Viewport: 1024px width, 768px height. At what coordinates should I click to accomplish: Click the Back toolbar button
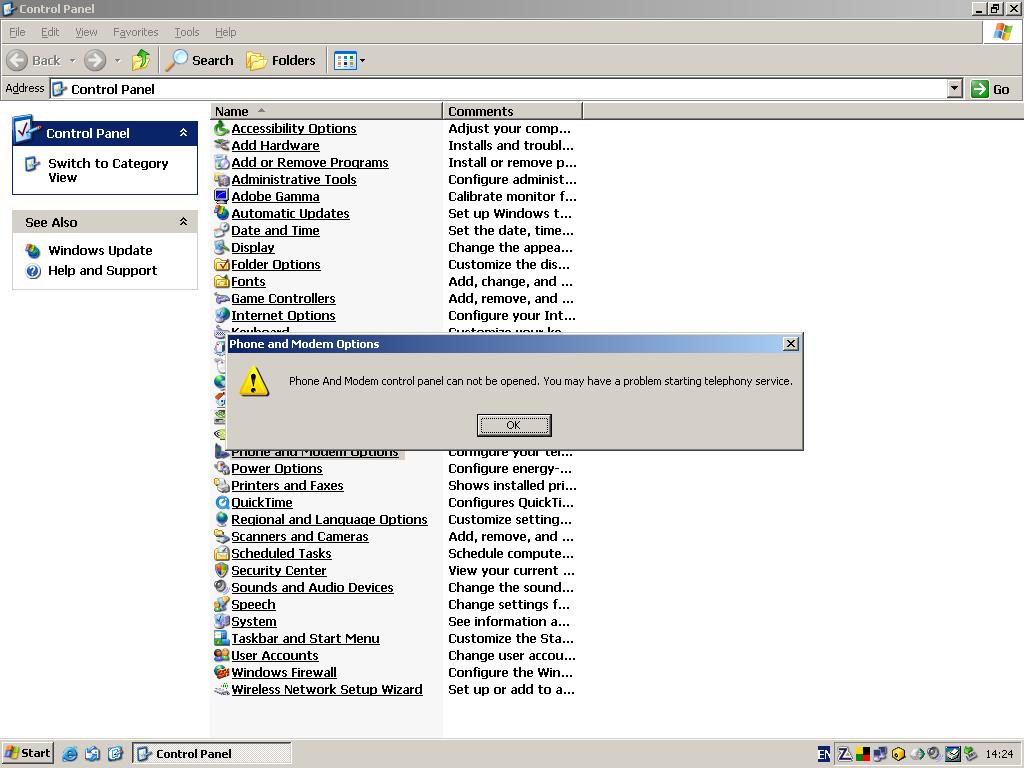point(34,61)
